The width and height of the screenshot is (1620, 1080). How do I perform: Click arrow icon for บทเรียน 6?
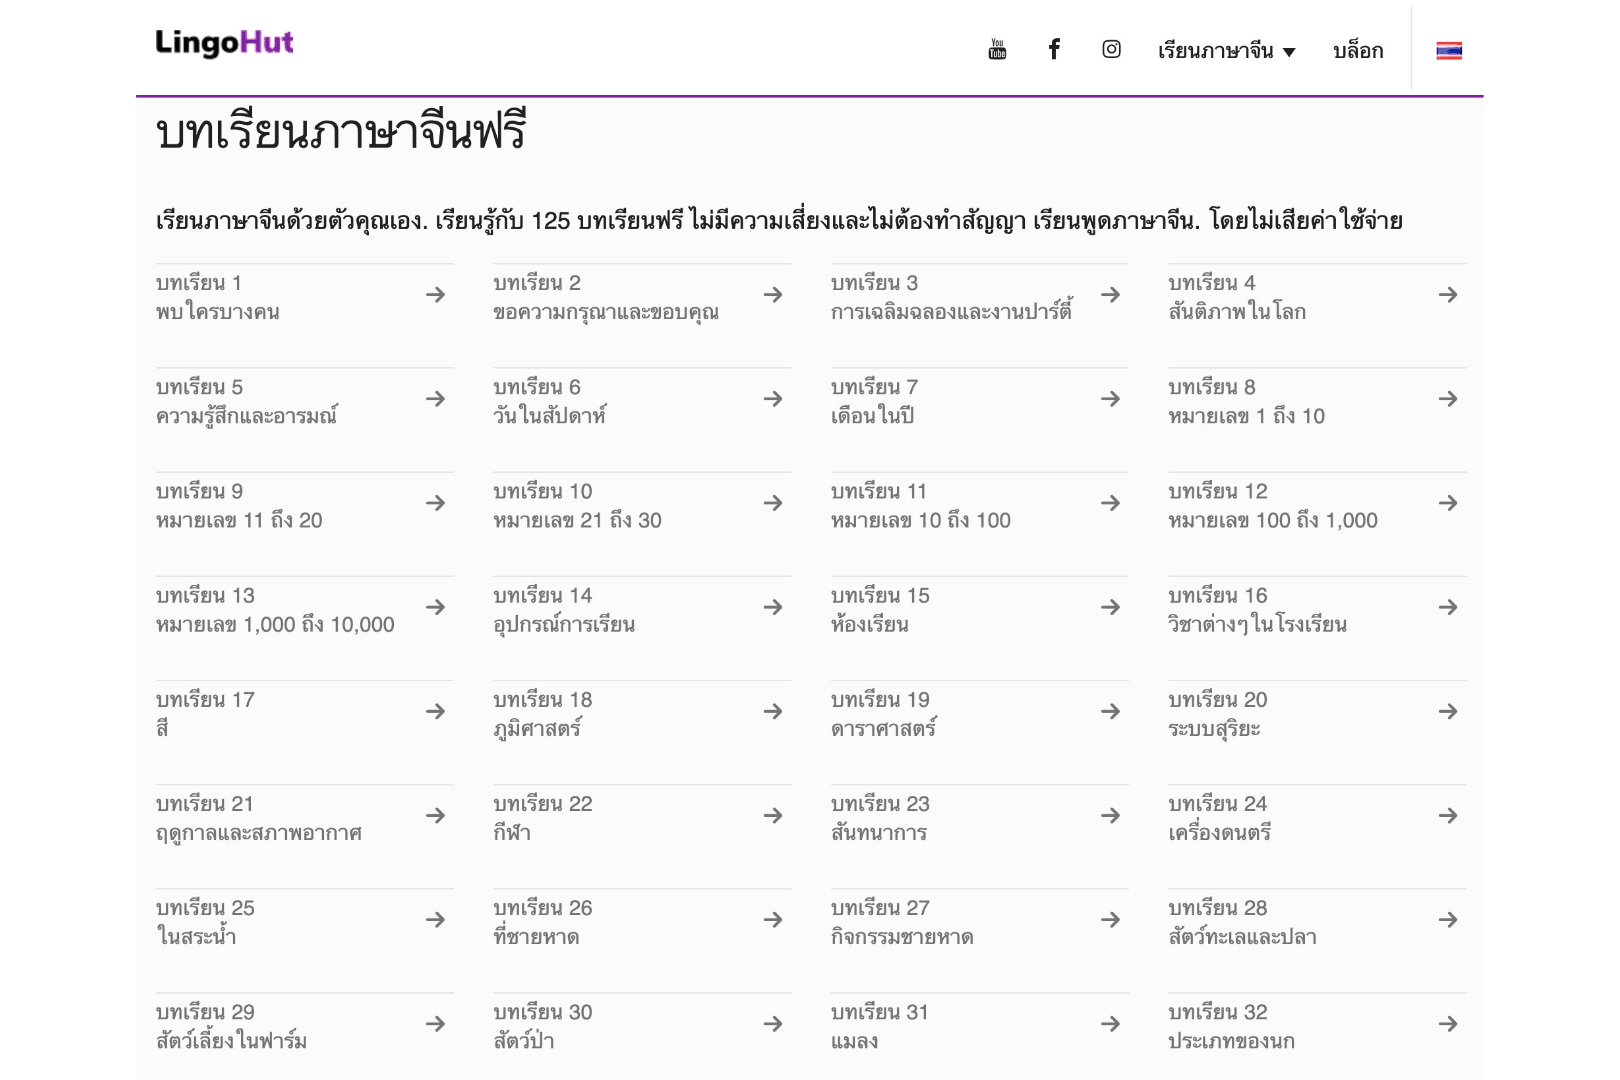point(773,399)
